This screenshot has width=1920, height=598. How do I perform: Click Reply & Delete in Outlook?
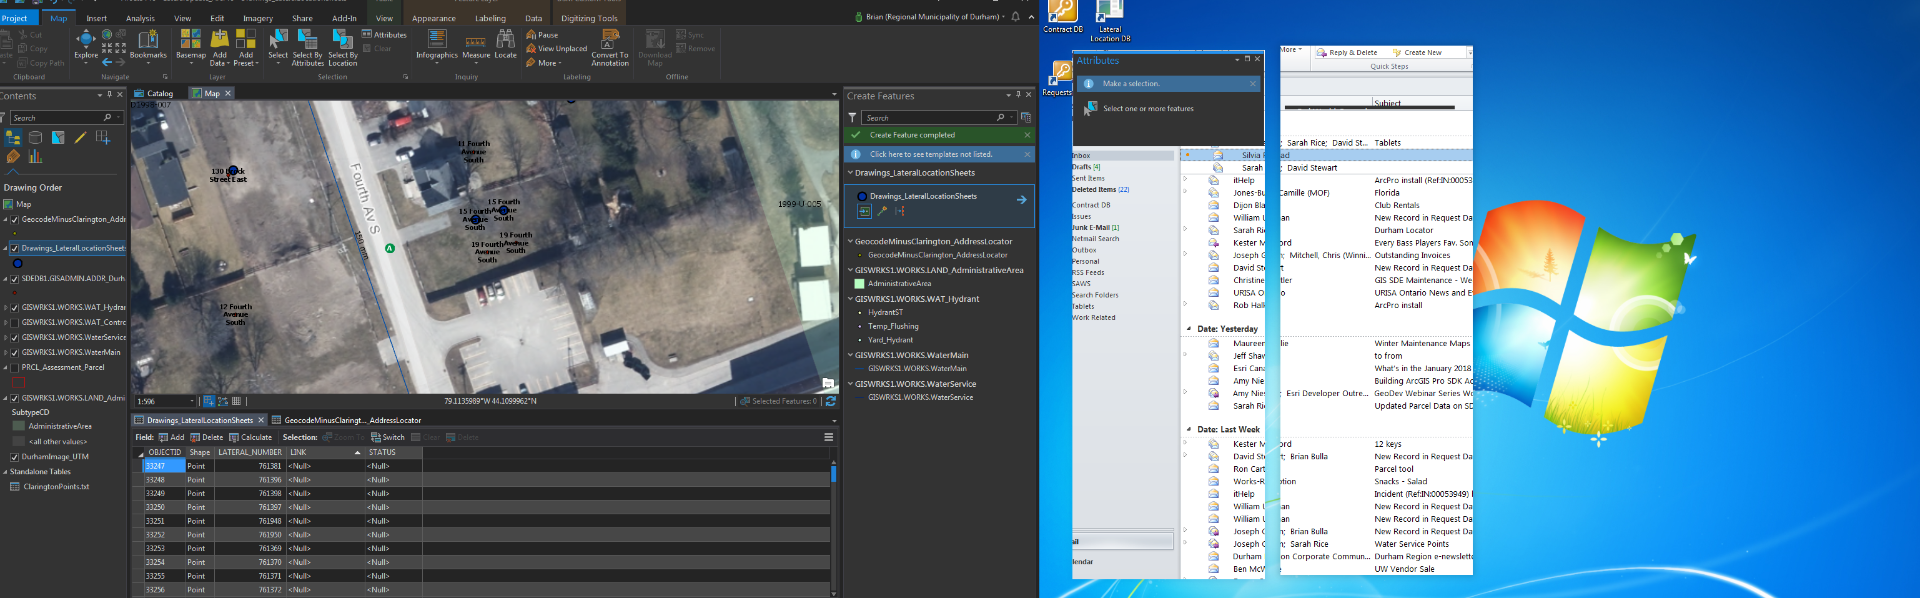point(1347,53)
